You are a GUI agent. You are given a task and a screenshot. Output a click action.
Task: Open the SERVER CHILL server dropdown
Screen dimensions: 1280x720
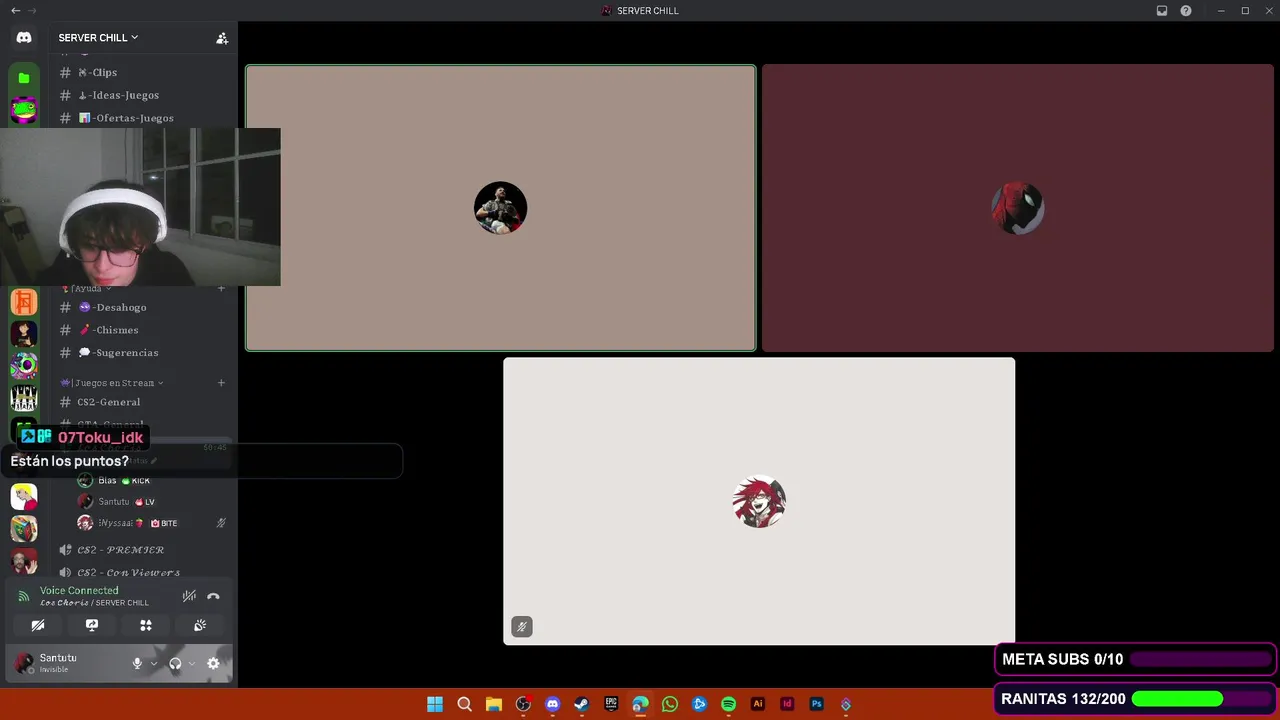click(98, 38)
